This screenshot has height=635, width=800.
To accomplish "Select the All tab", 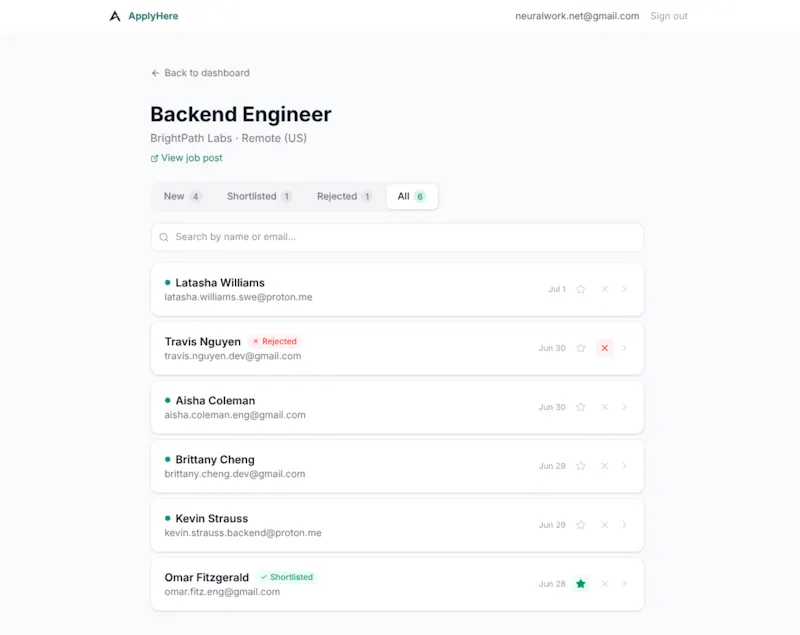I will [x=412, y=196].
